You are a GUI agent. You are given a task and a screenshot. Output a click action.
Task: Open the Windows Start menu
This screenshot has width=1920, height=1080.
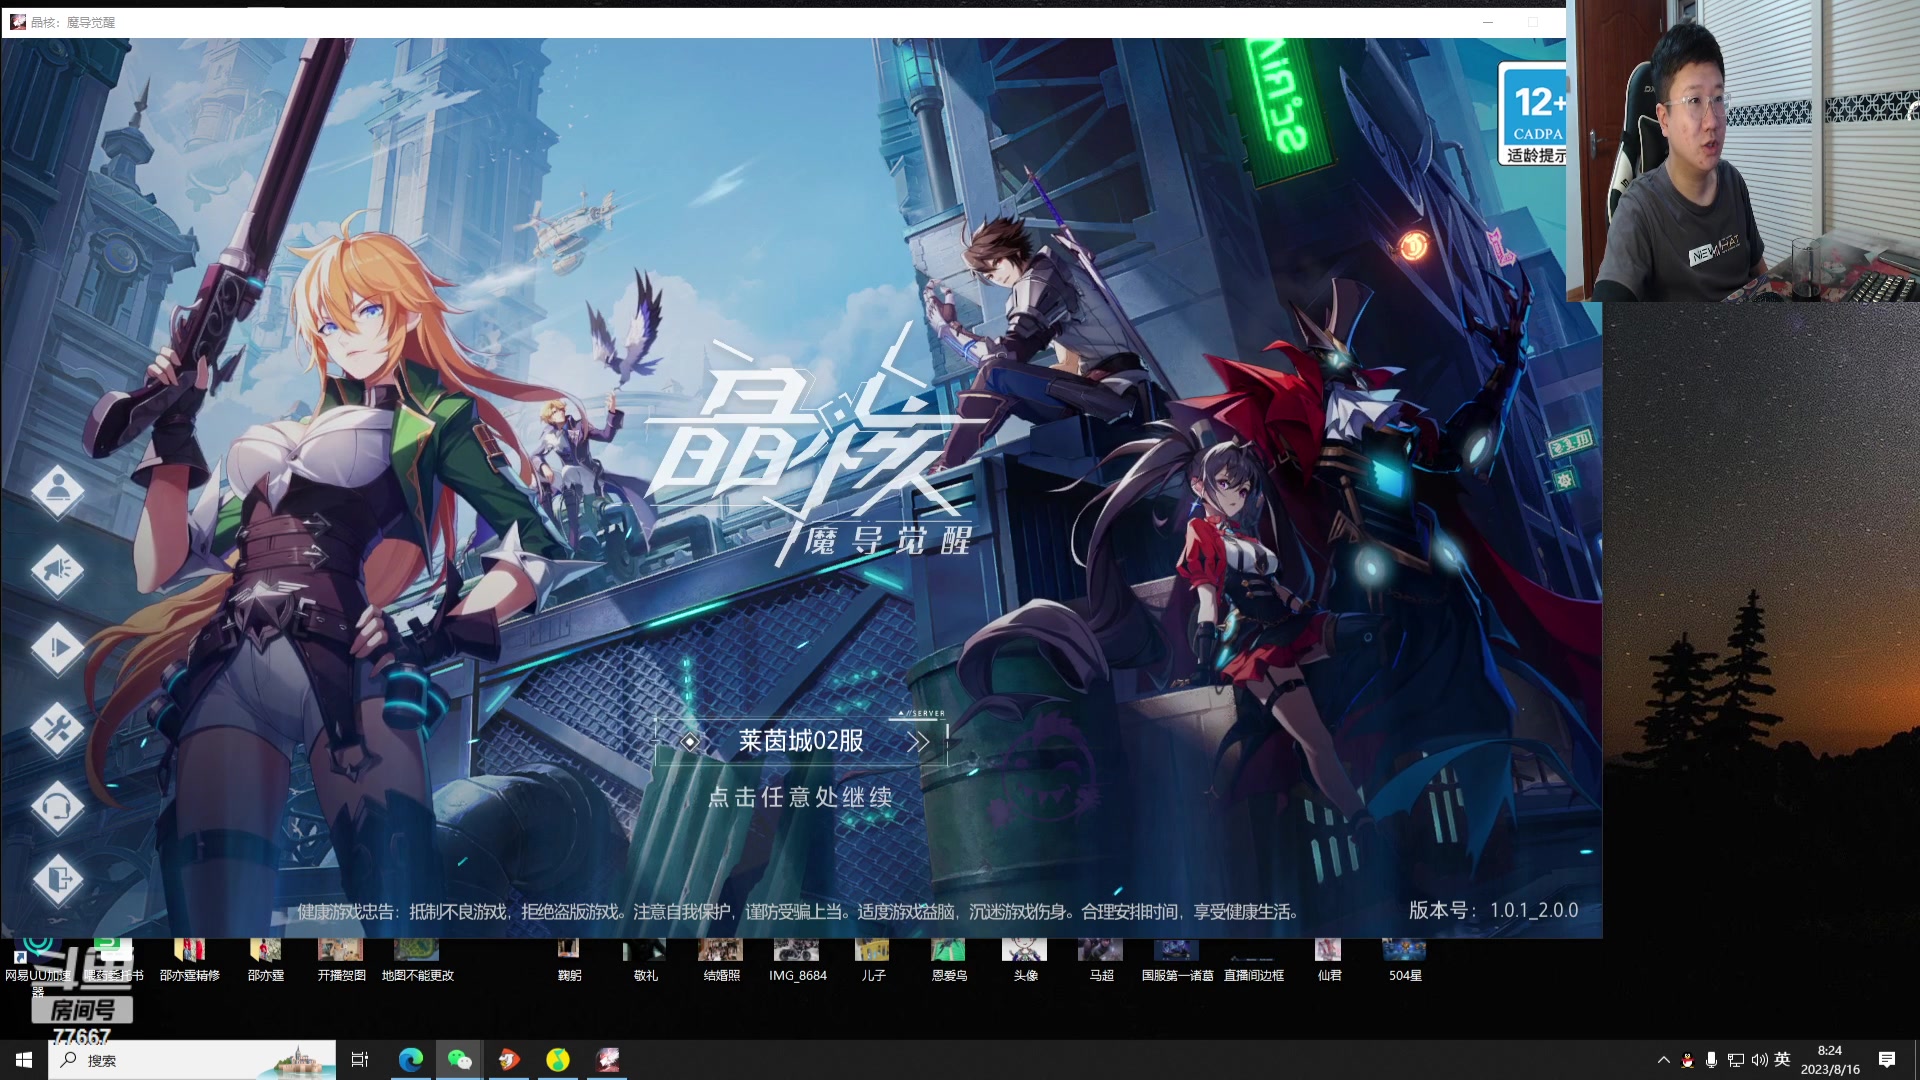[x=24, y=1060]
